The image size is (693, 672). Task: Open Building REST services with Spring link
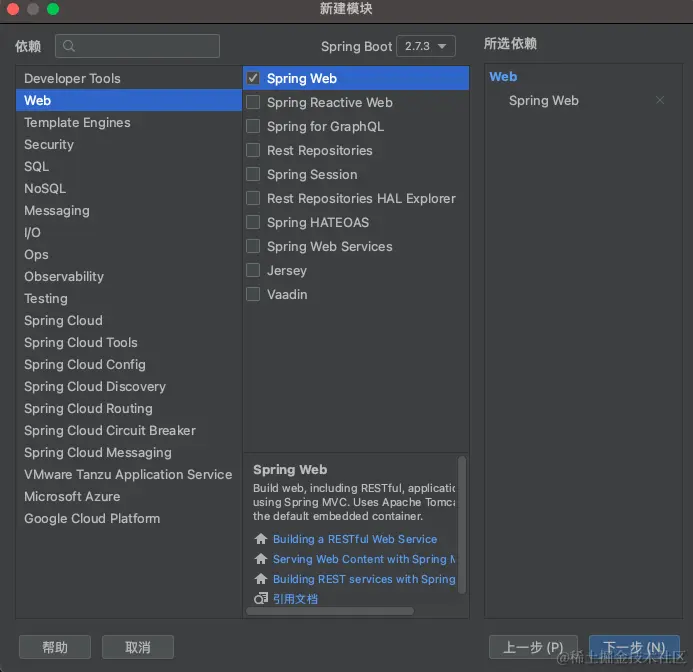[x=364, y=579]
